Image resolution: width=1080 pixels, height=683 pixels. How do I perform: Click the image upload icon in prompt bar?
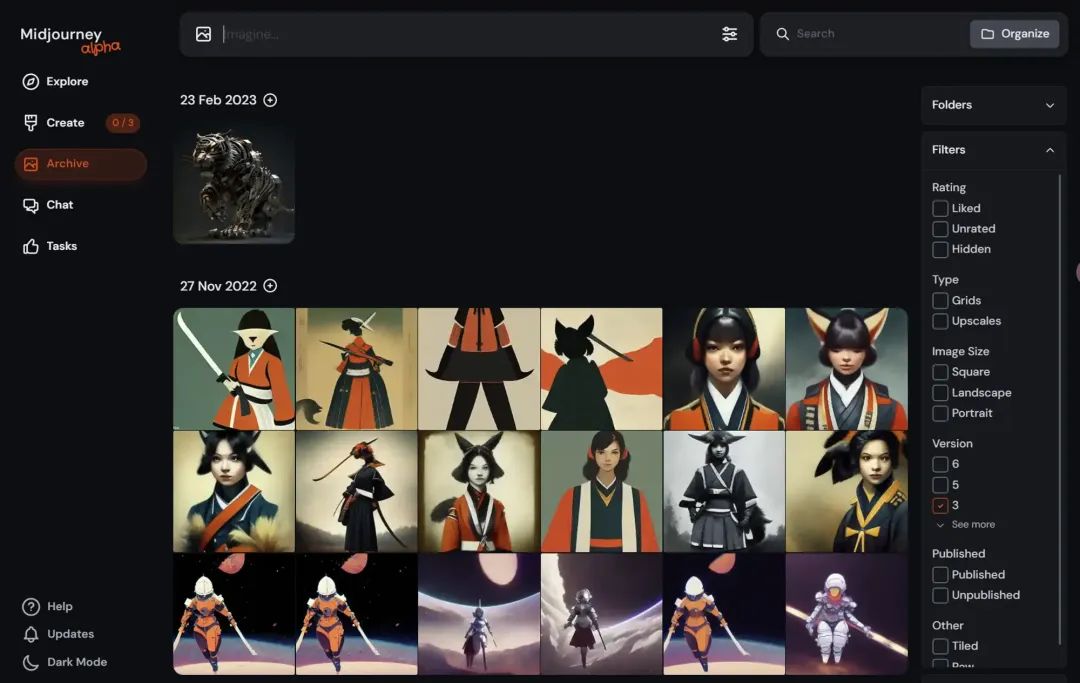pyautogui.click(x=203, y=34)
